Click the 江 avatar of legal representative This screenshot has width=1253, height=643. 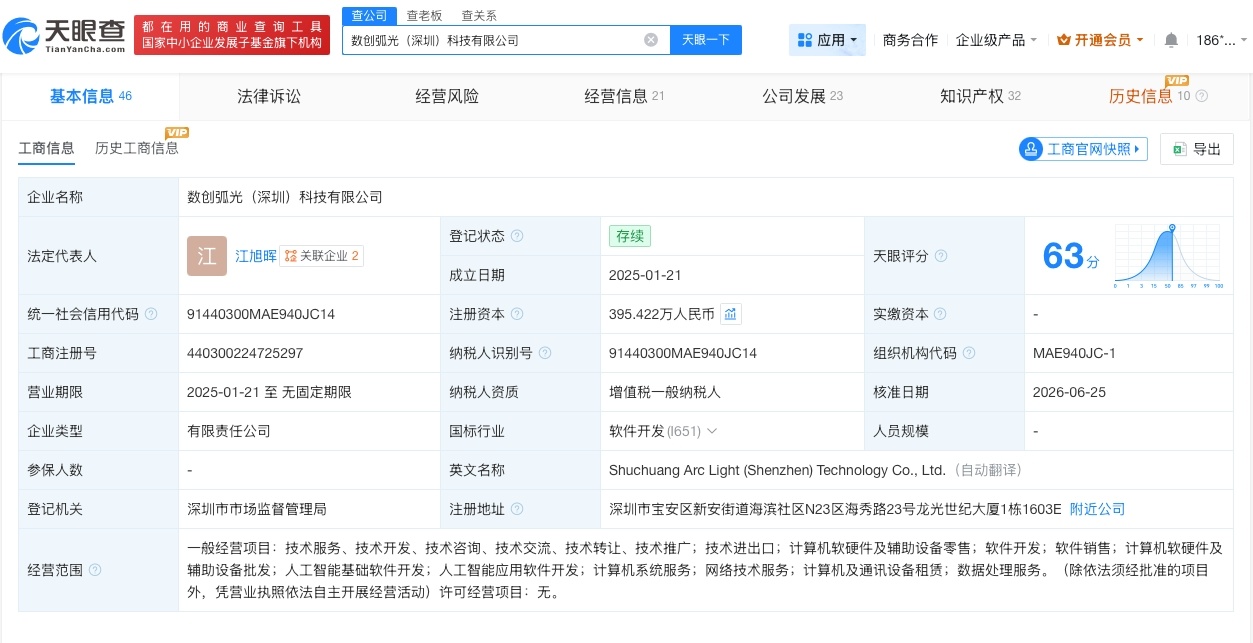pyautogui.click(x=207, y=256)
